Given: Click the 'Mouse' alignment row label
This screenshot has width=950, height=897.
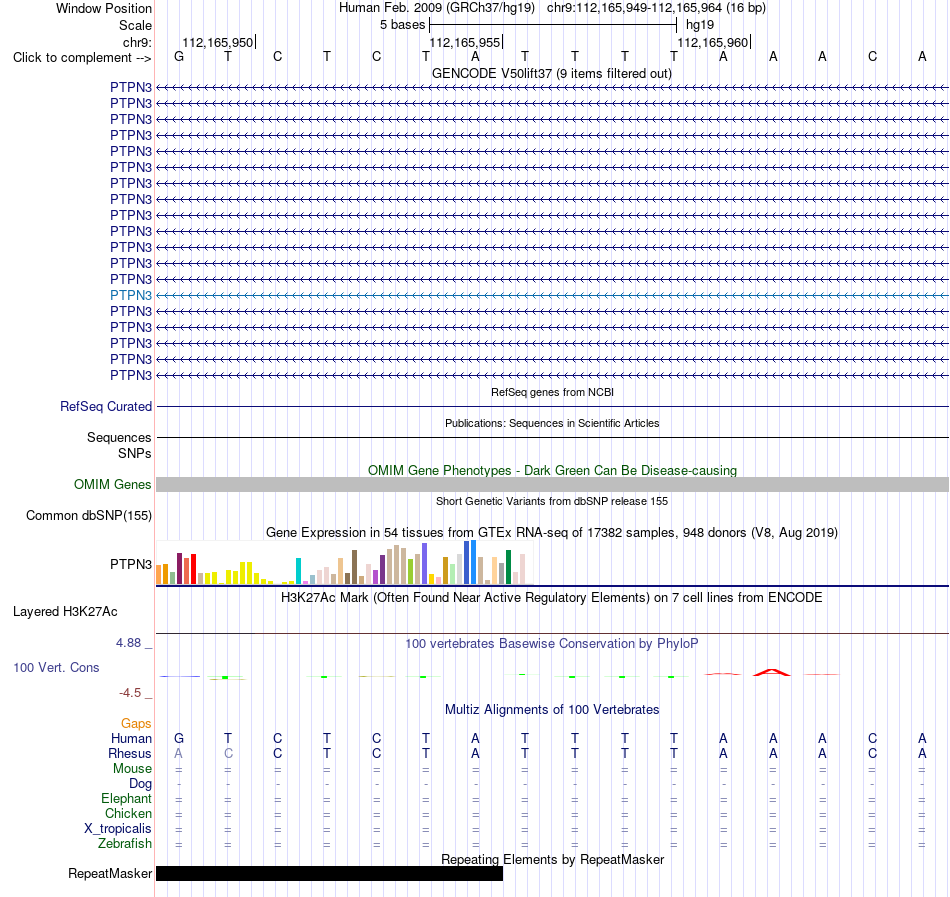Looking at the screenshot, I should click(132, 769).
